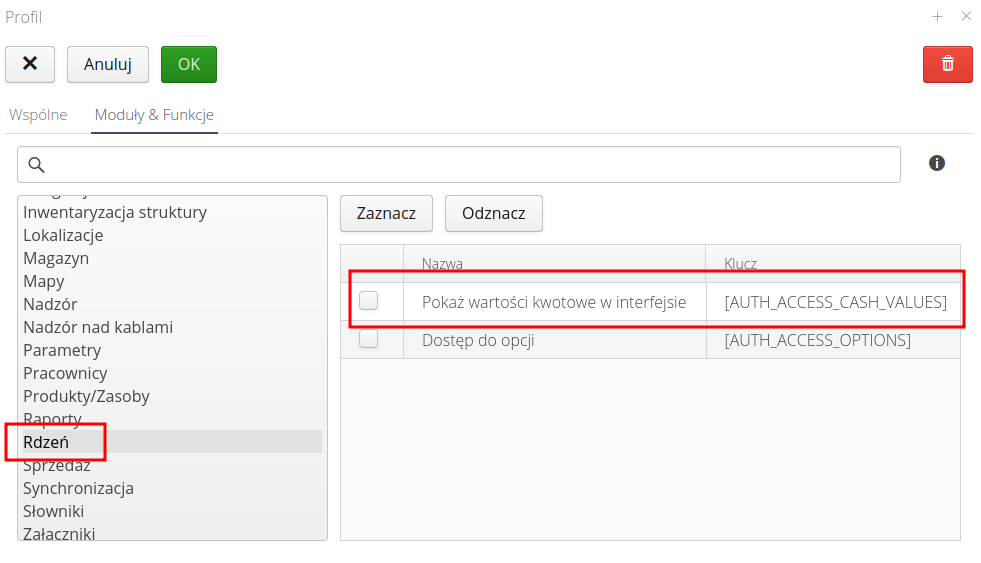Choose Nadzór nad kablami module
This screenshot has width=981, height=563.
tap(98, 327)
